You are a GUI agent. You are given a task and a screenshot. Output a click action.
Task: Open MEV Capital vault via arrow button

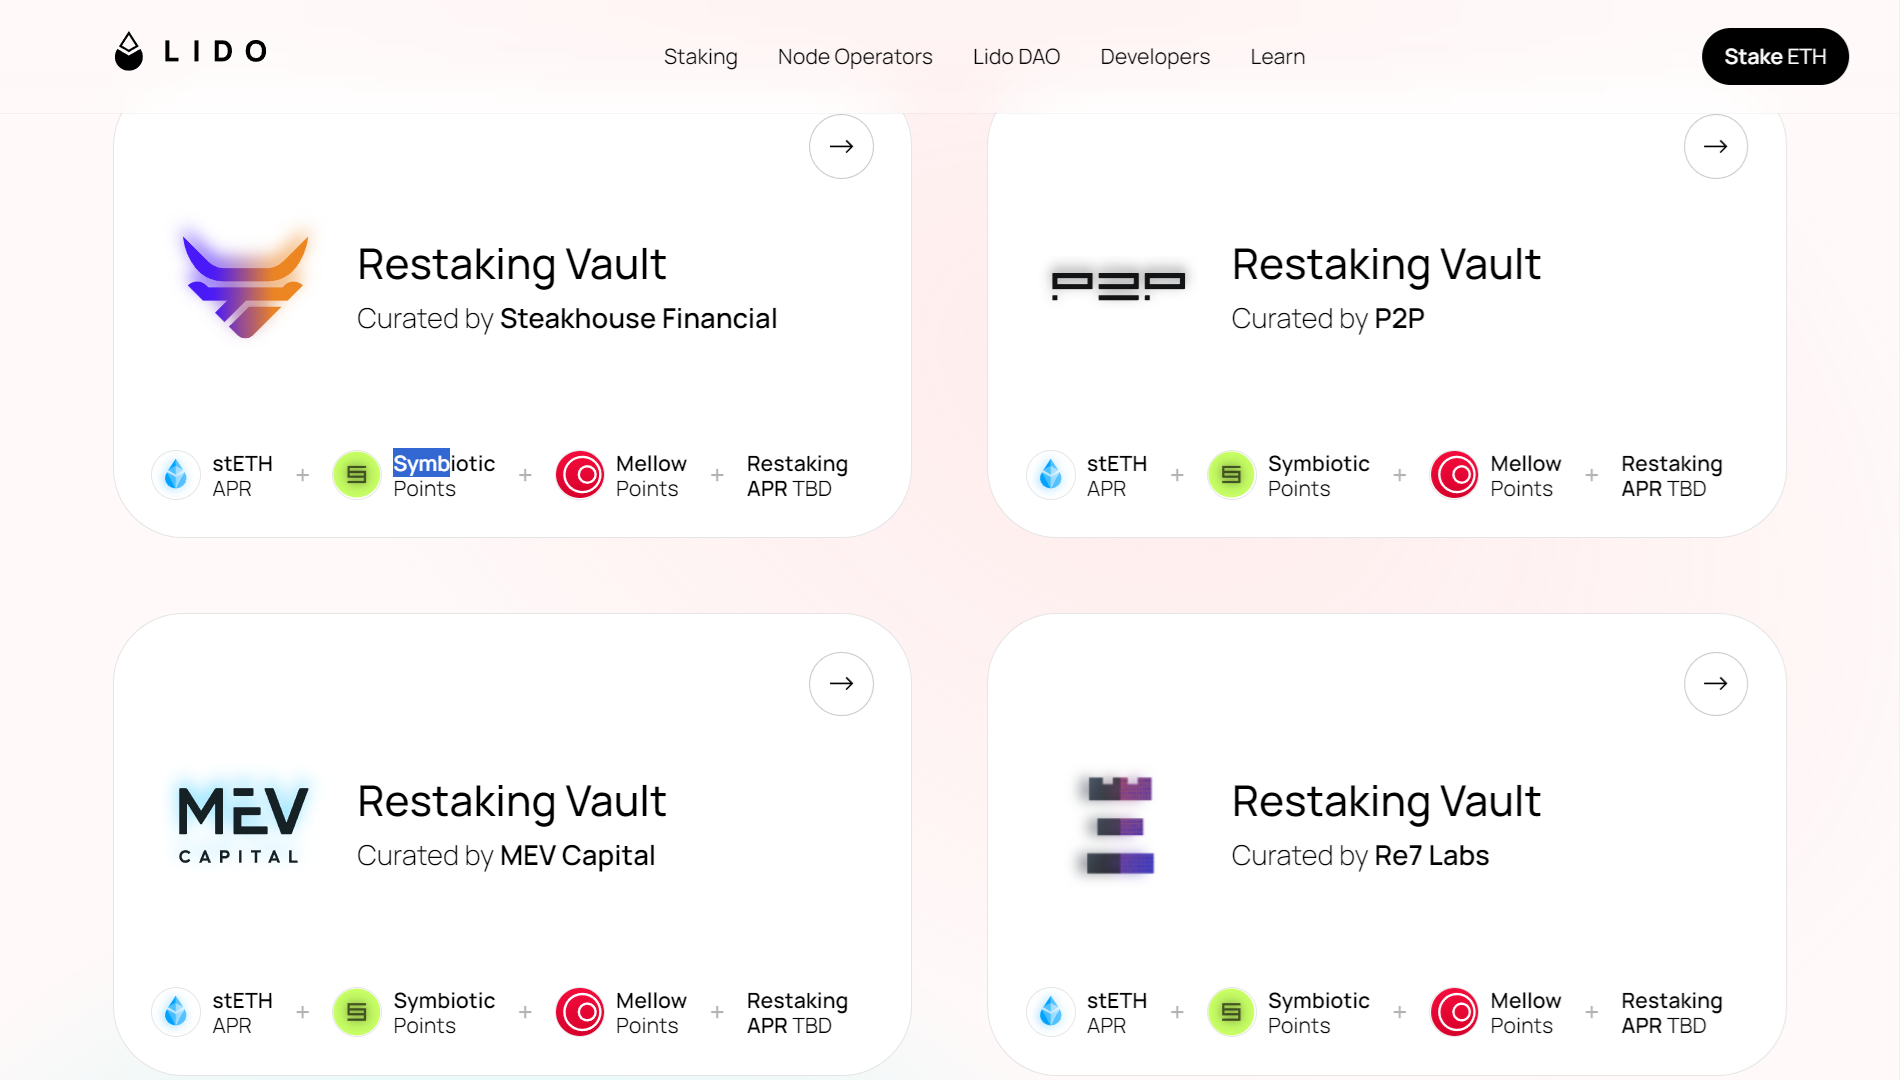841,684
